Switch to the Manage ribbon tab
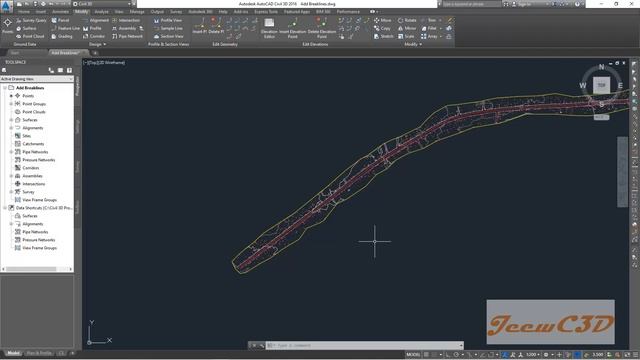640x360 pixels. tap(137, 12)
